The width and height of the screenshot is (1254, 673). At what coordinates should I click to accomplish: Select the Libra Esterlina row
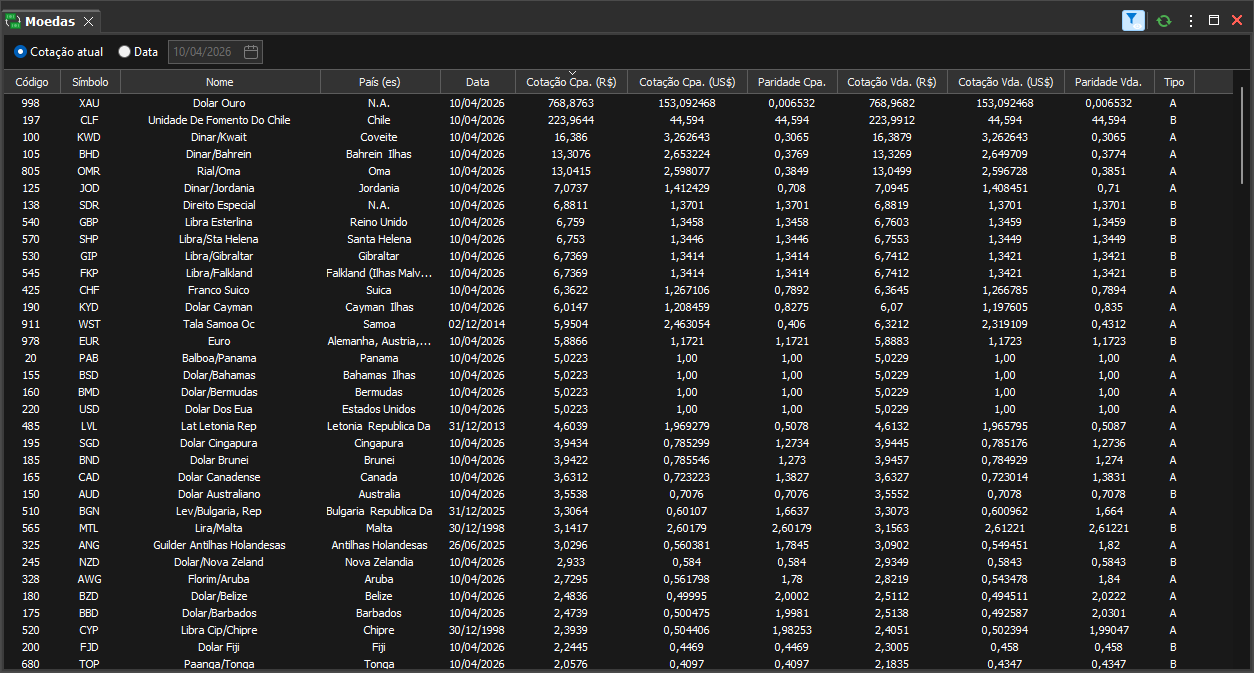click(x=618, y=222)
